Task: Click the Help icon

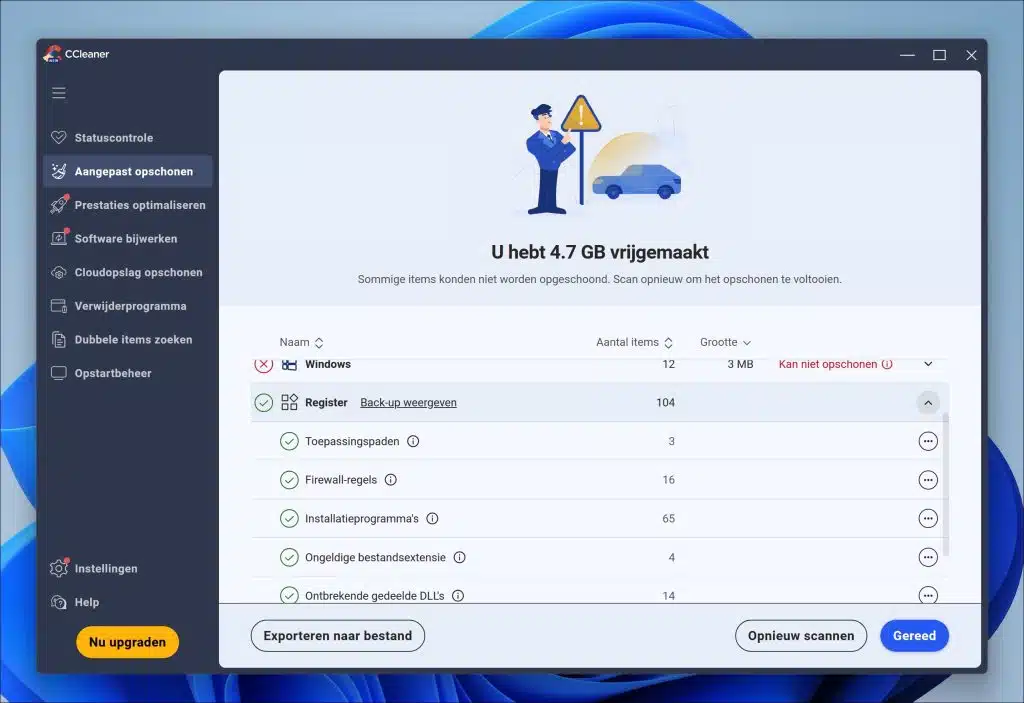Action: [59, 602]
